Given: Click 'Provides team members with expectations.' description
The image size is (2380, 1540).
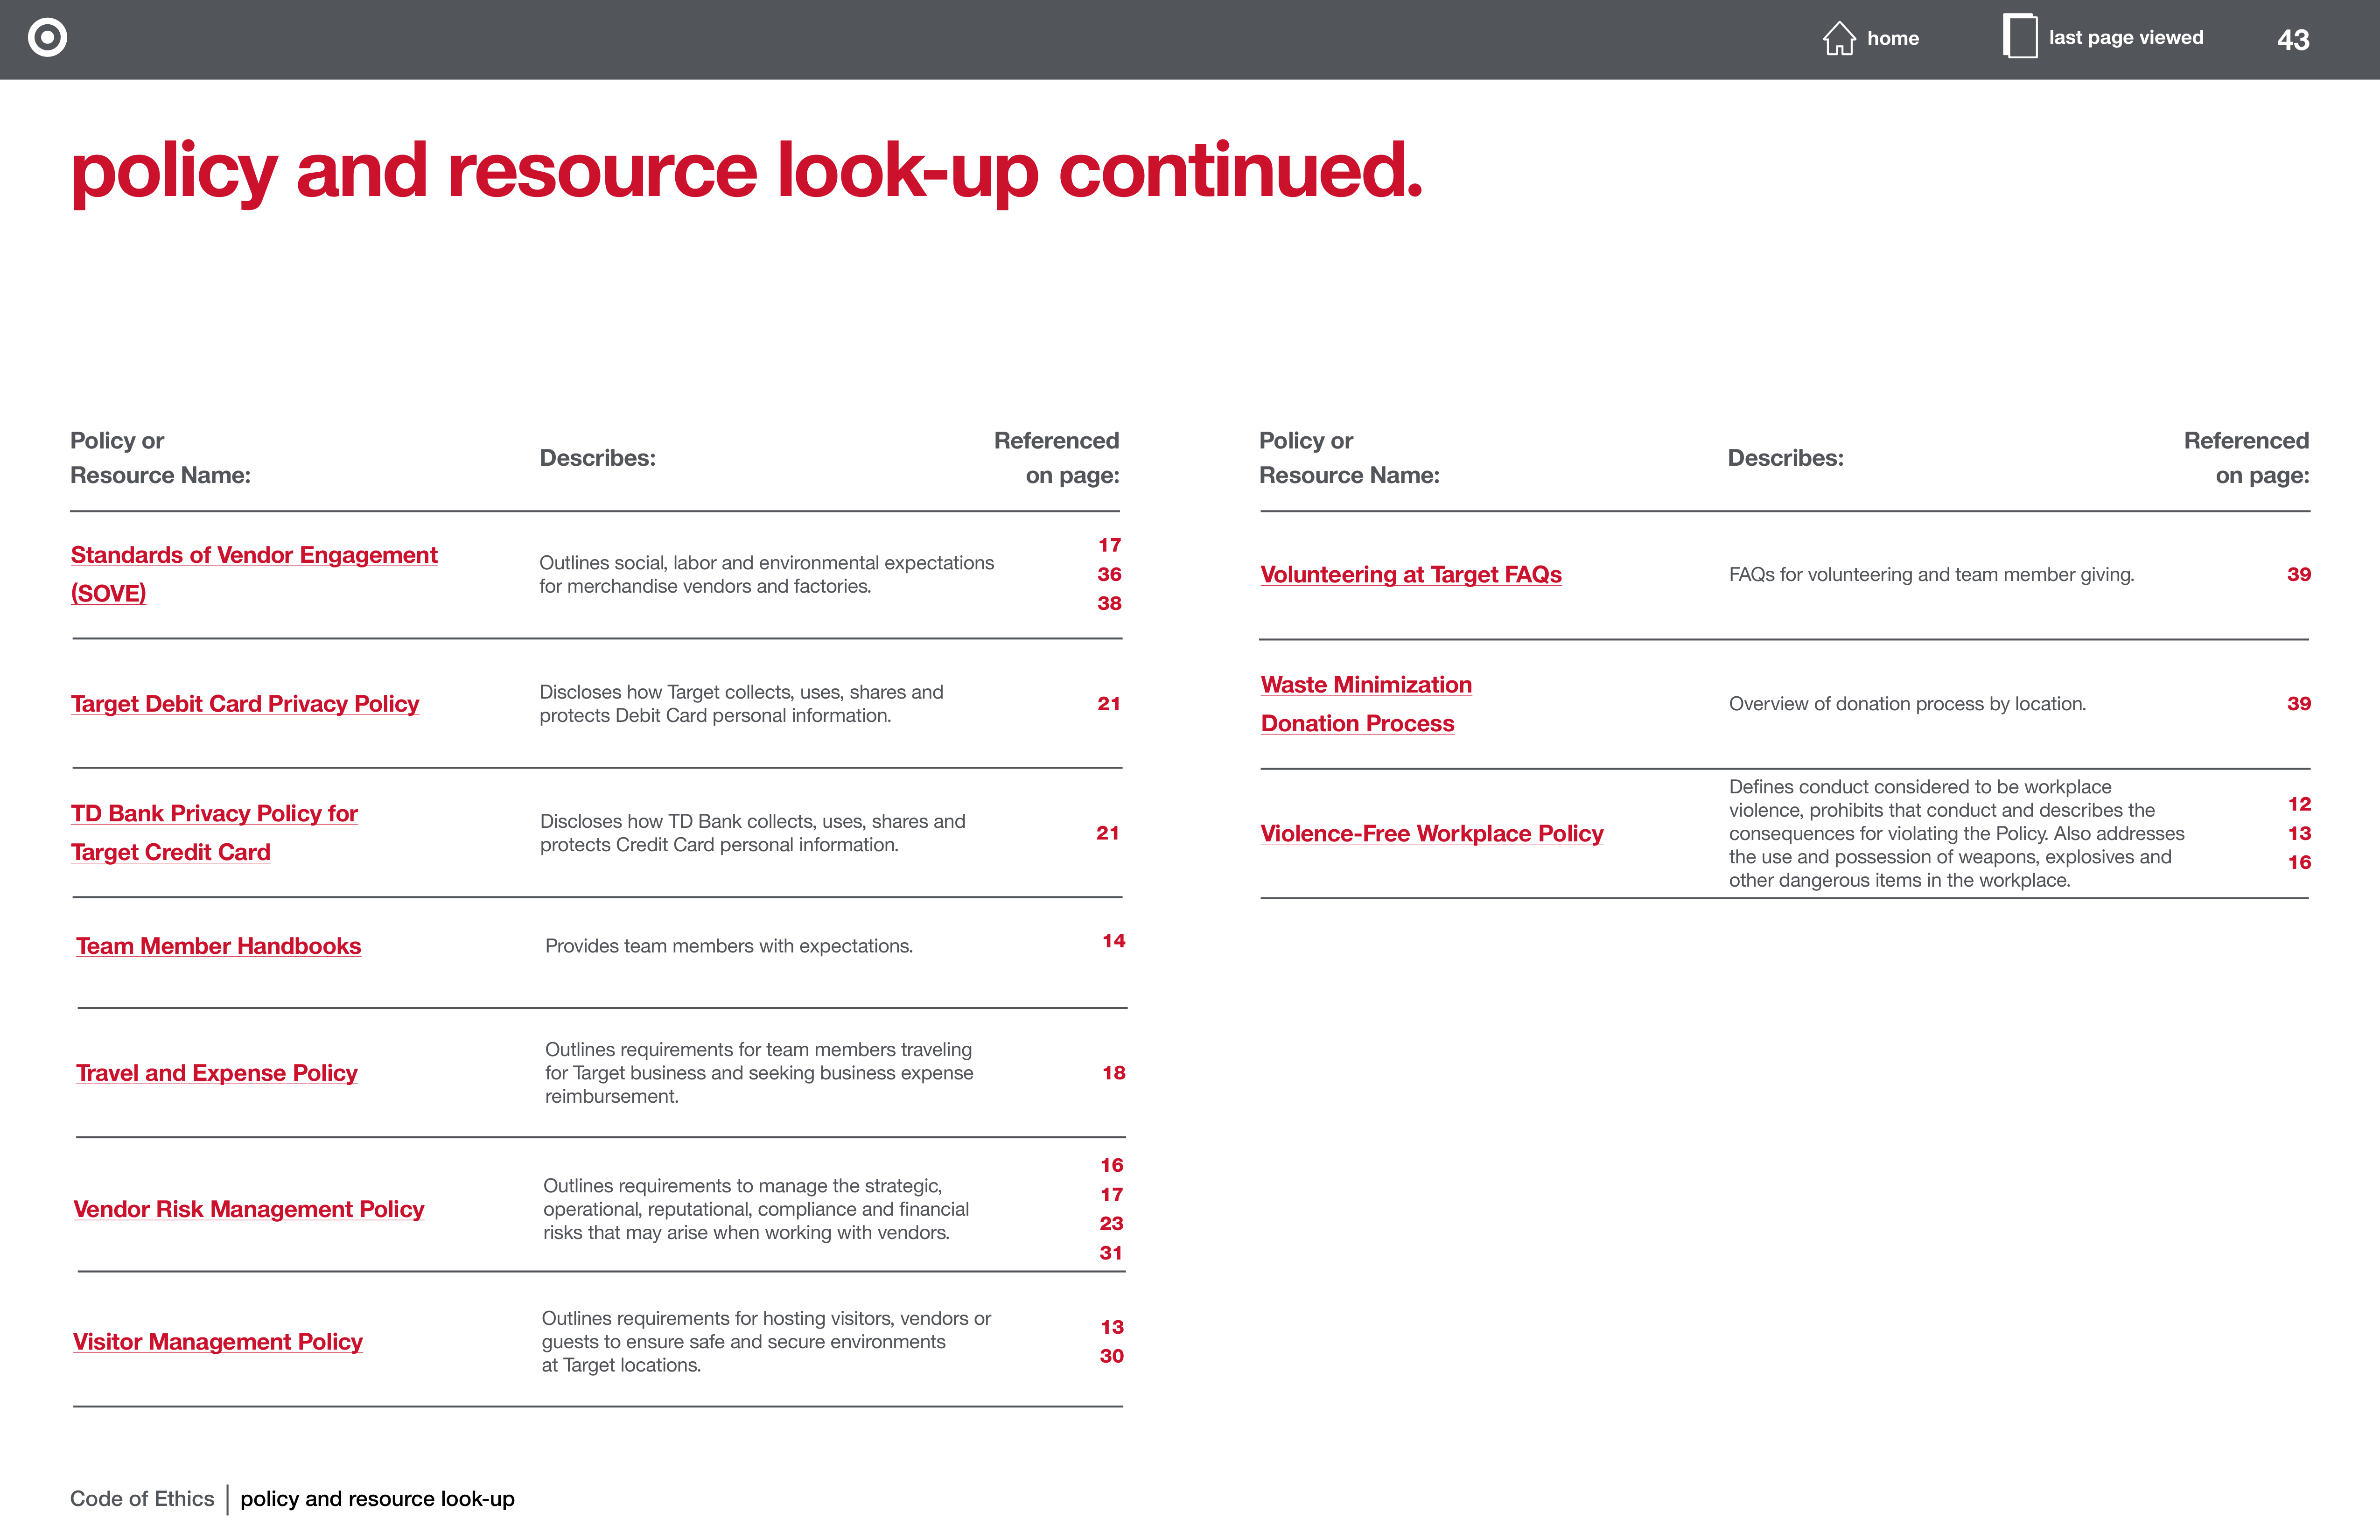Looking at the screenshot, I should [729, 946].
